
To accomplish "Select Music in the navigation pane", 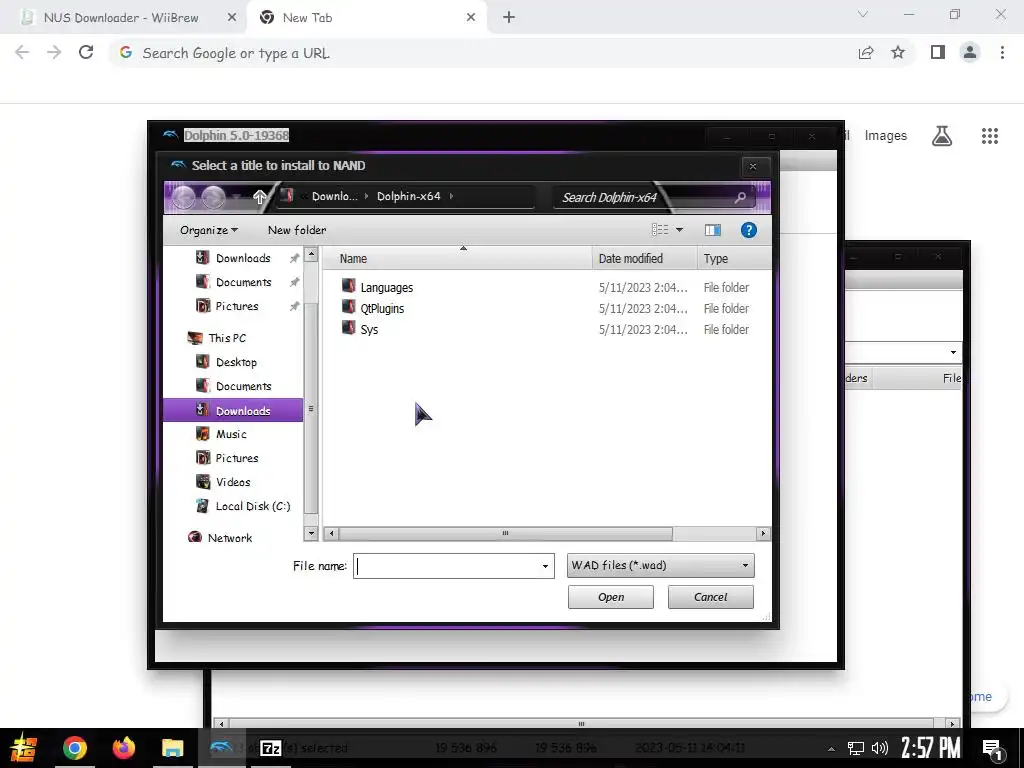I will click(231, 434).
